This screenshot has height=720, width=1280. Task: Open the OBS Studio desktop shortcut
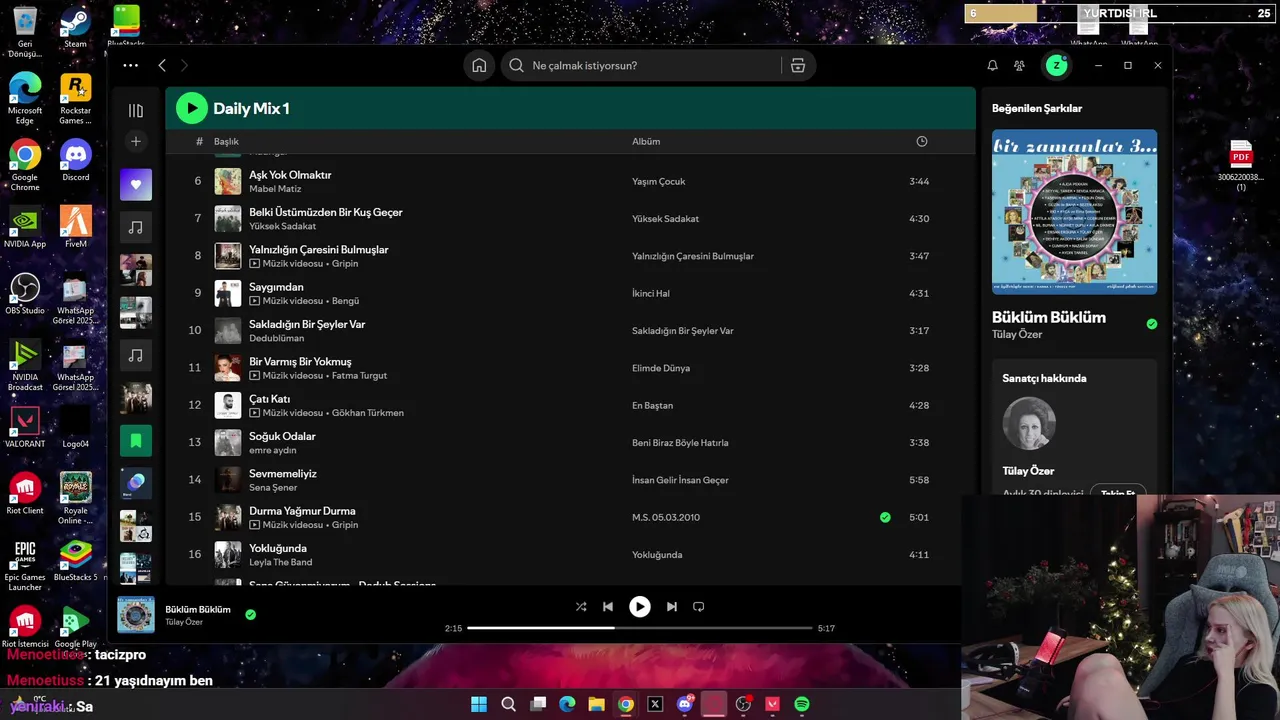pos(25,294)
